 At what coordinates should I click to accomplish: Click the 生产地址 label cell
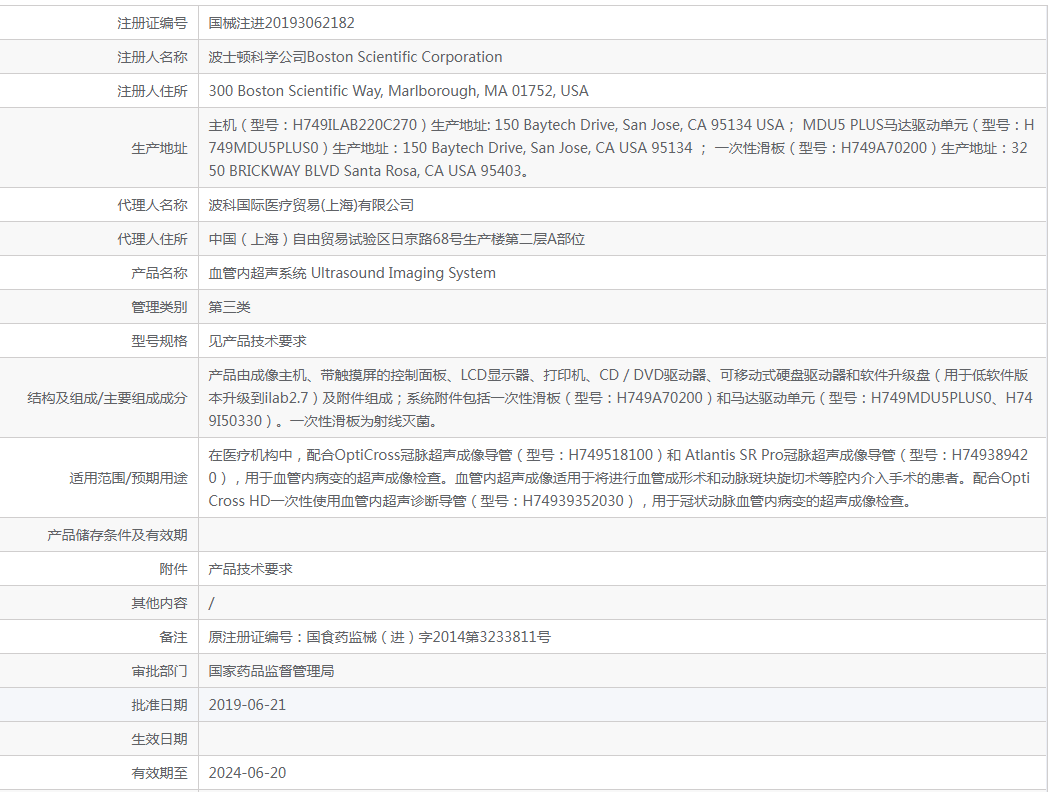tap(159, 148)
